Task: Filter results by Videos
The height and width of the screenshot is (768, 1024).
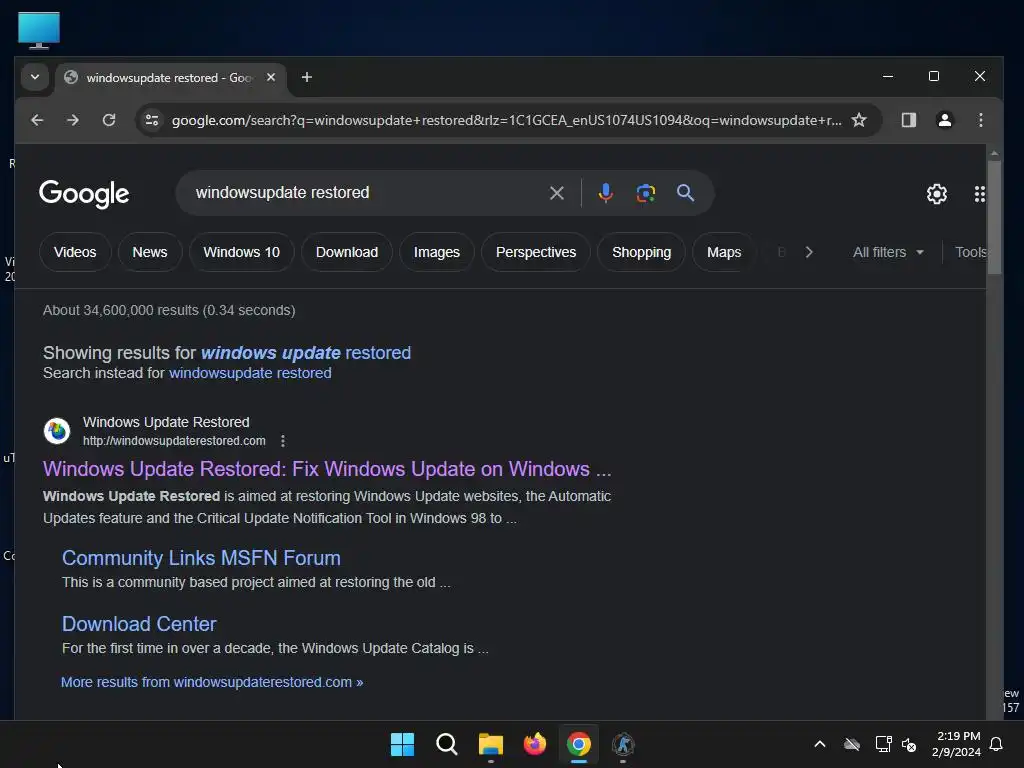Action: point(75,252)
